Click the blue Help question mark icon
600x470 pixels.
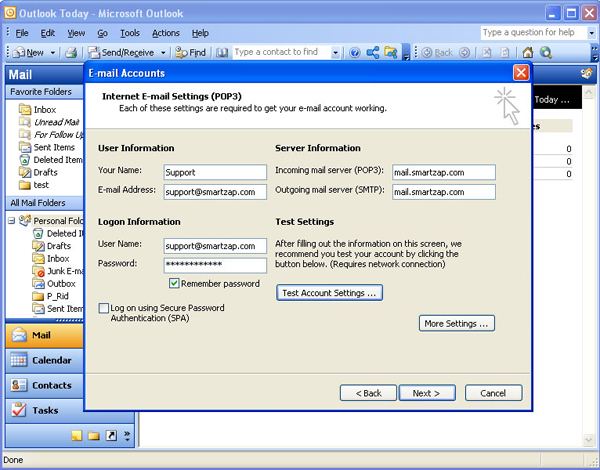point(355,52)
